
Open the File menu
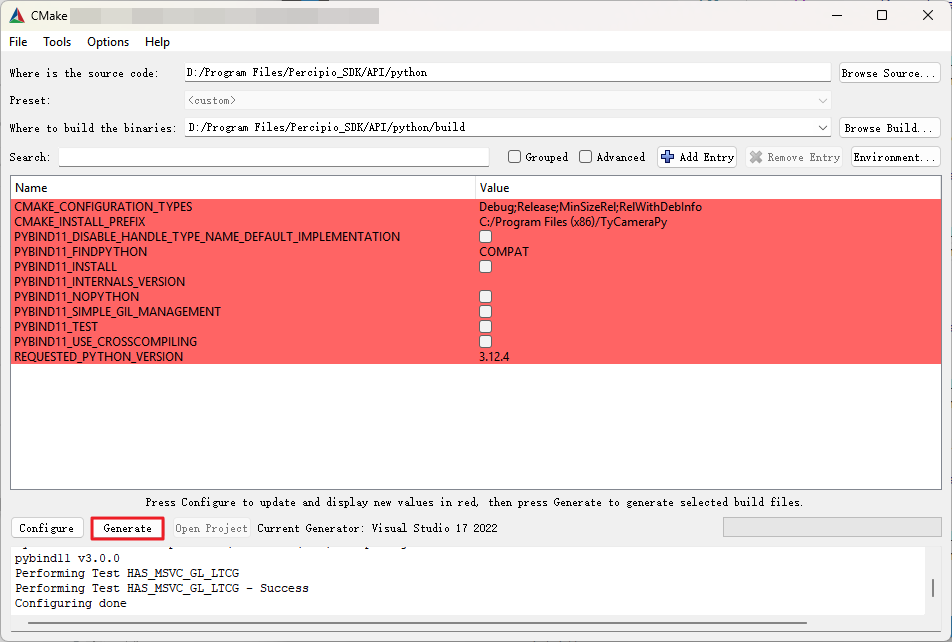pos(18,42)
